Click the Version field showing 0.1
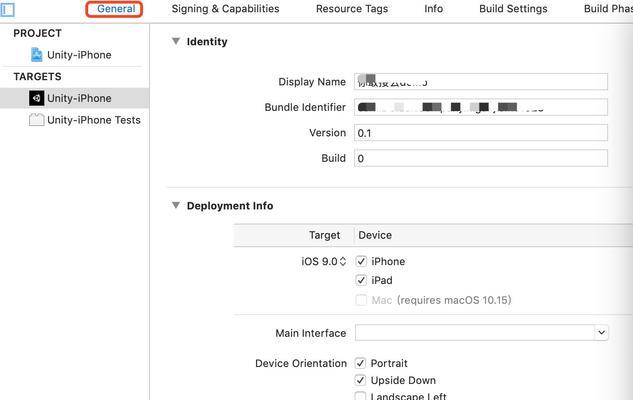This screenshot has width=633, height=400. pyautogui.click(x=481, y=133)
